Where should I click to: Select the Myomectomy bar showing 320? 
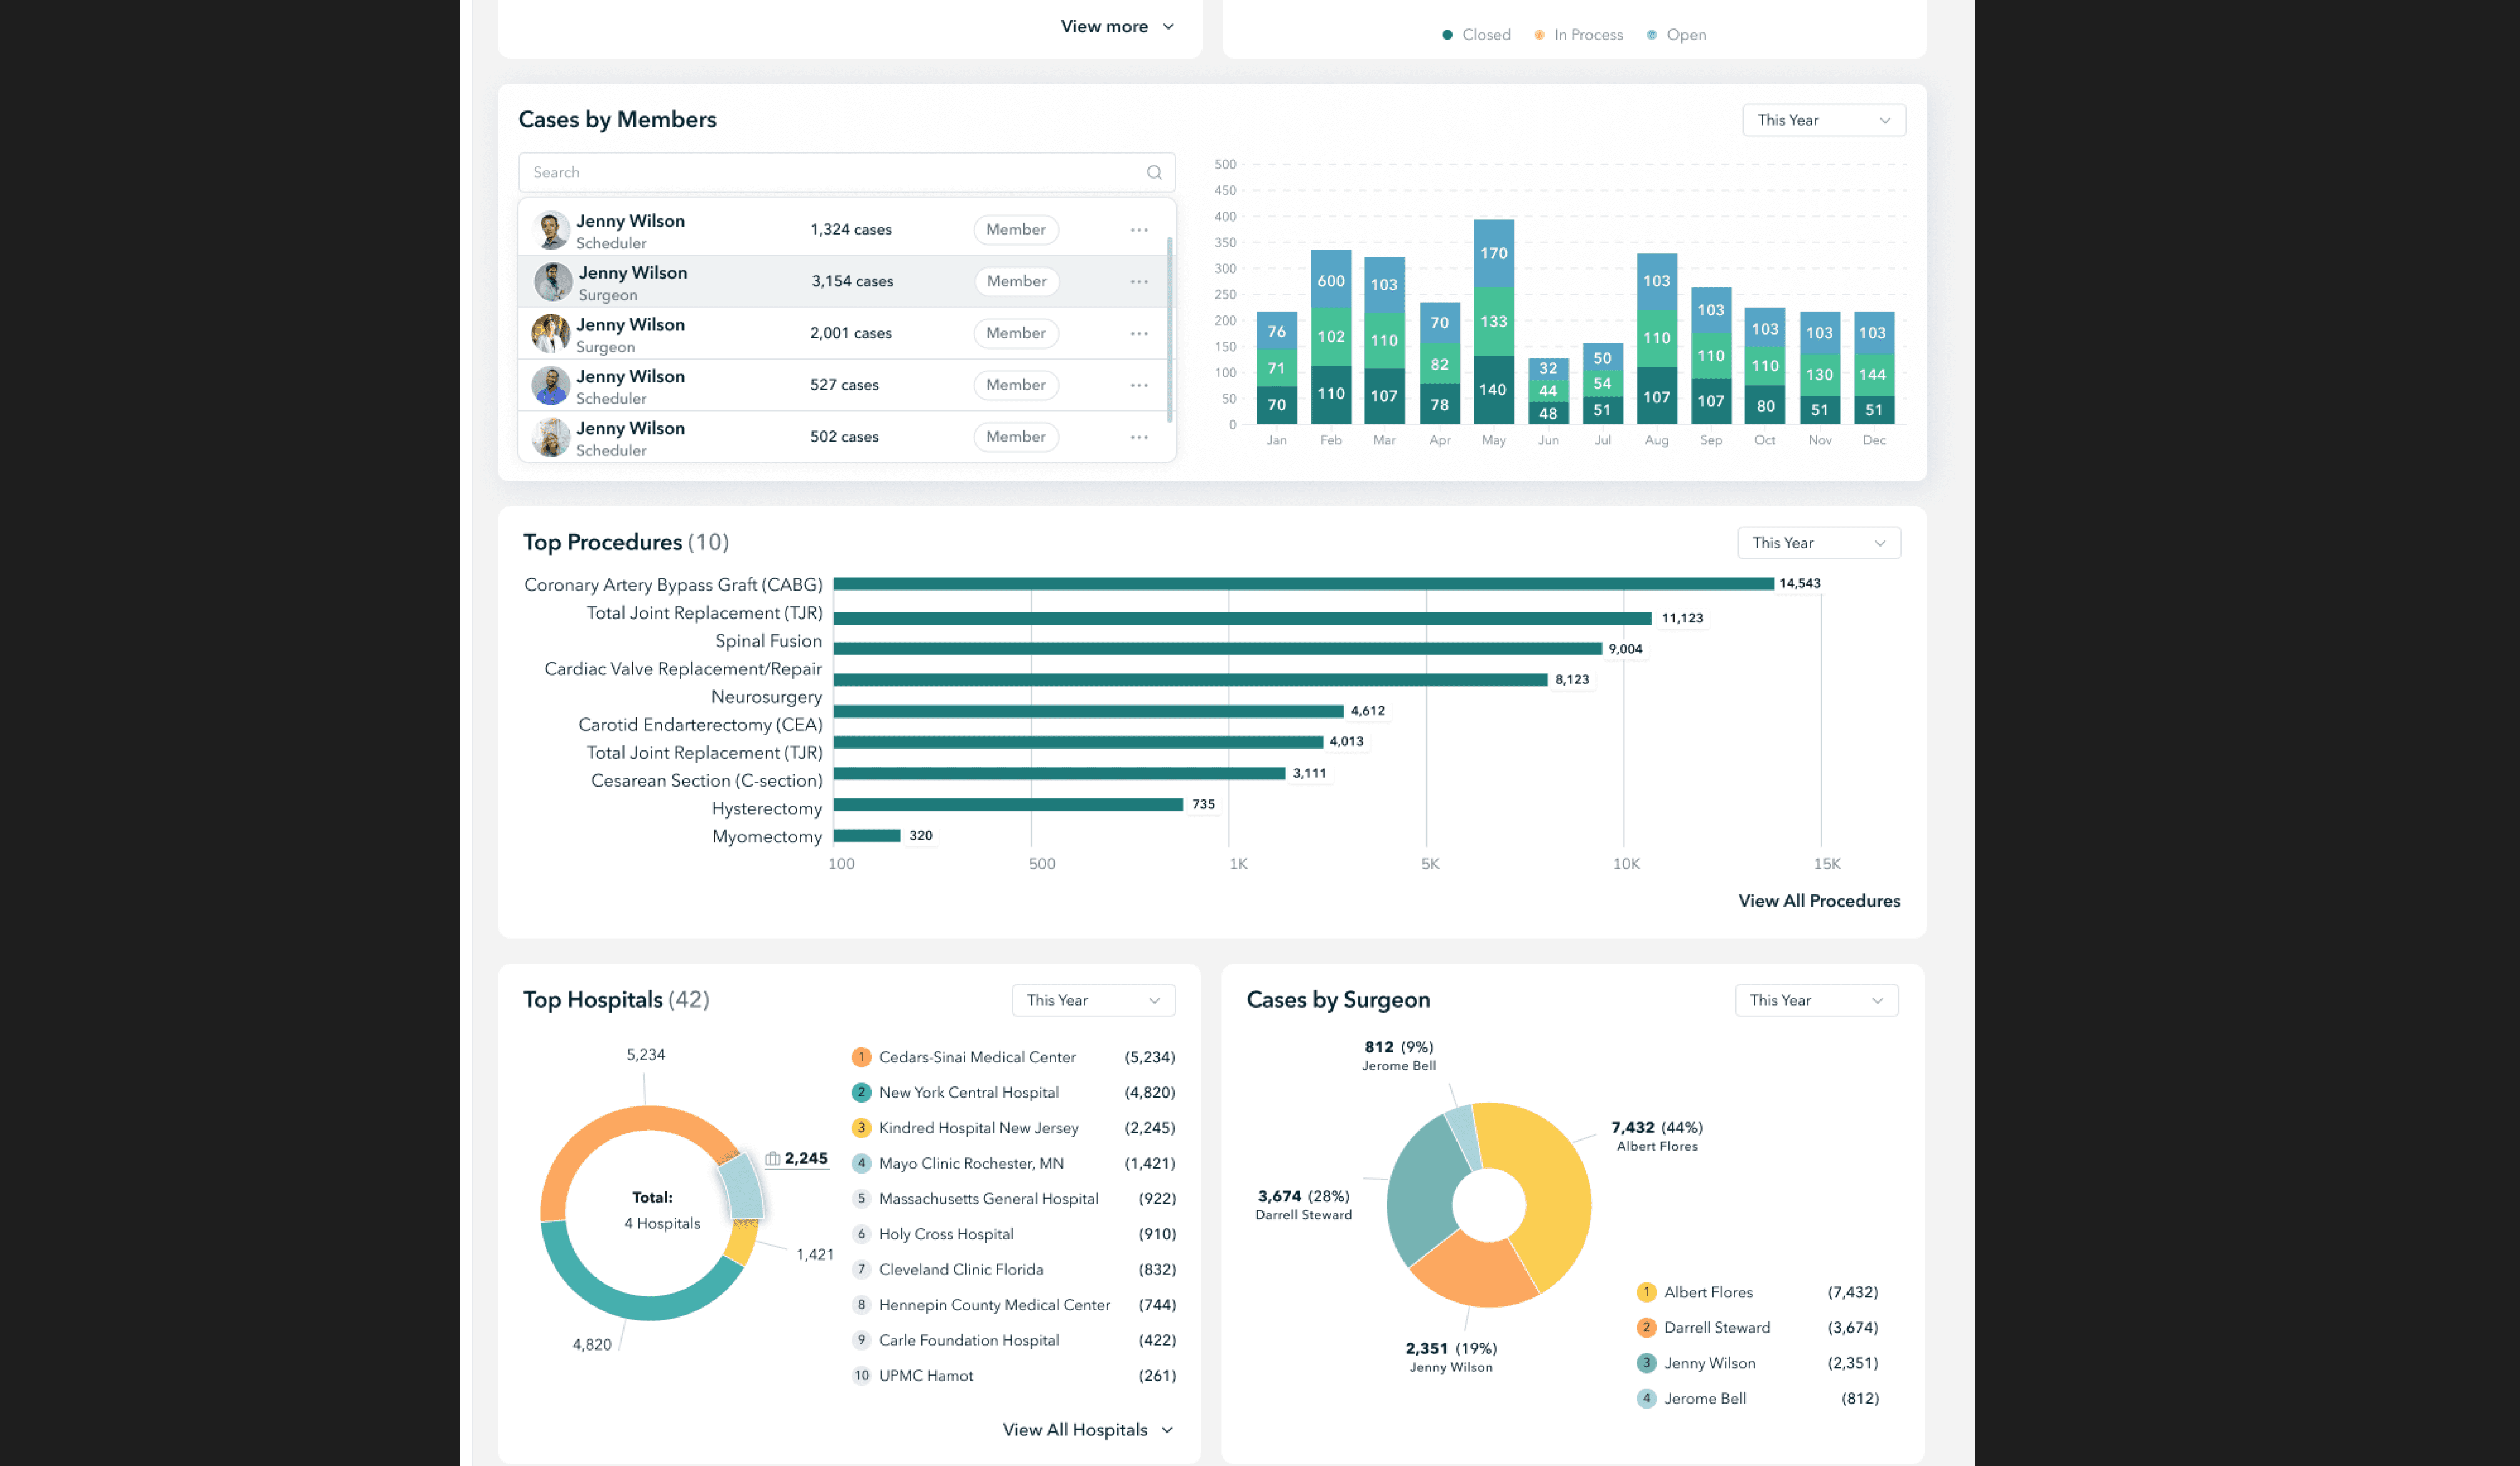pos(867,836)
